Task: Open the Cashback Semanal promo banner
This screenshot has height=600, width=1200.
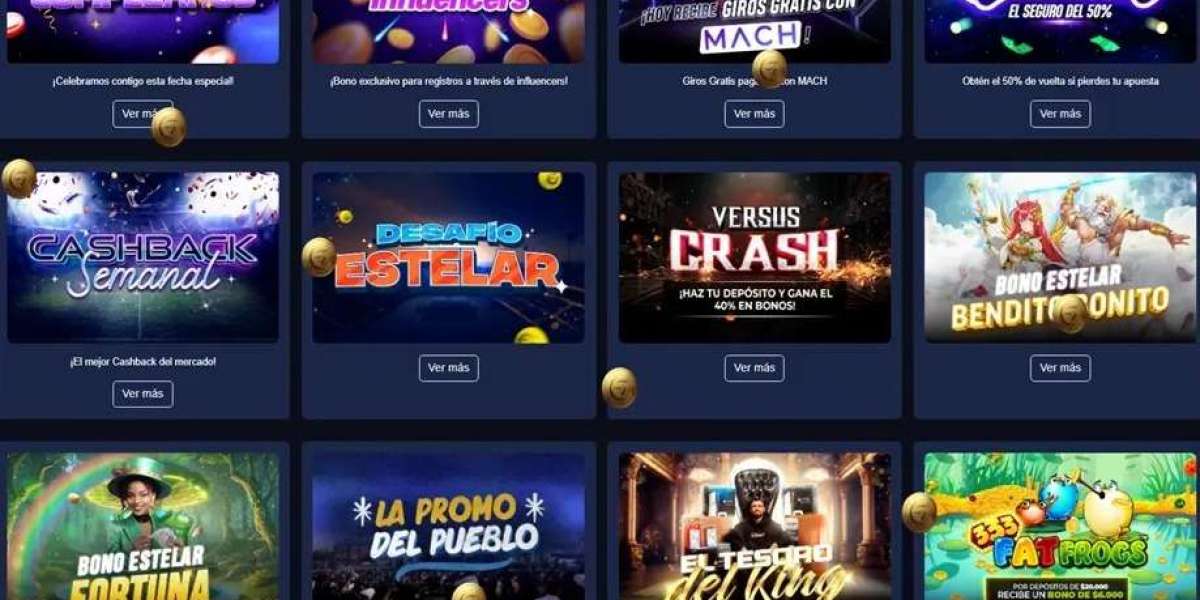Action: click(x=143, y=257)
